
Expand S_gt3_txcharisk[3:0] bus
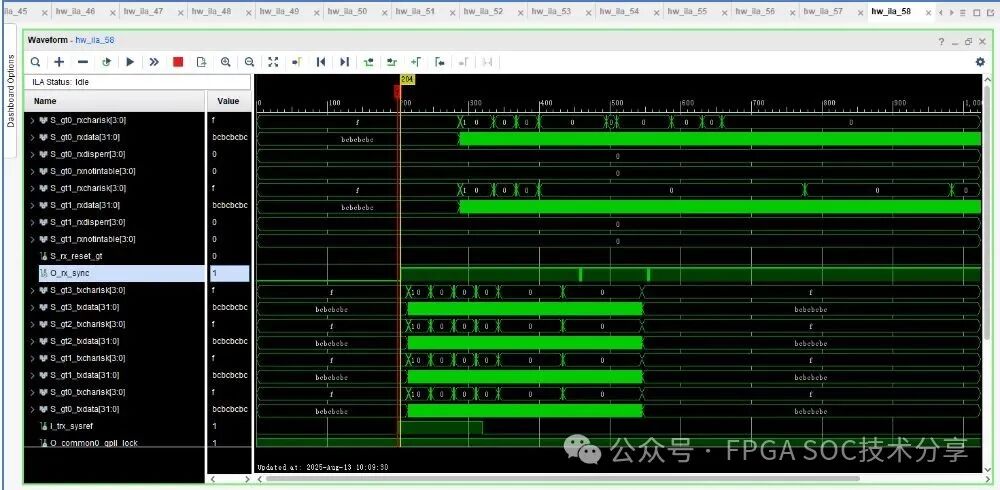click(x=33, y=290)
